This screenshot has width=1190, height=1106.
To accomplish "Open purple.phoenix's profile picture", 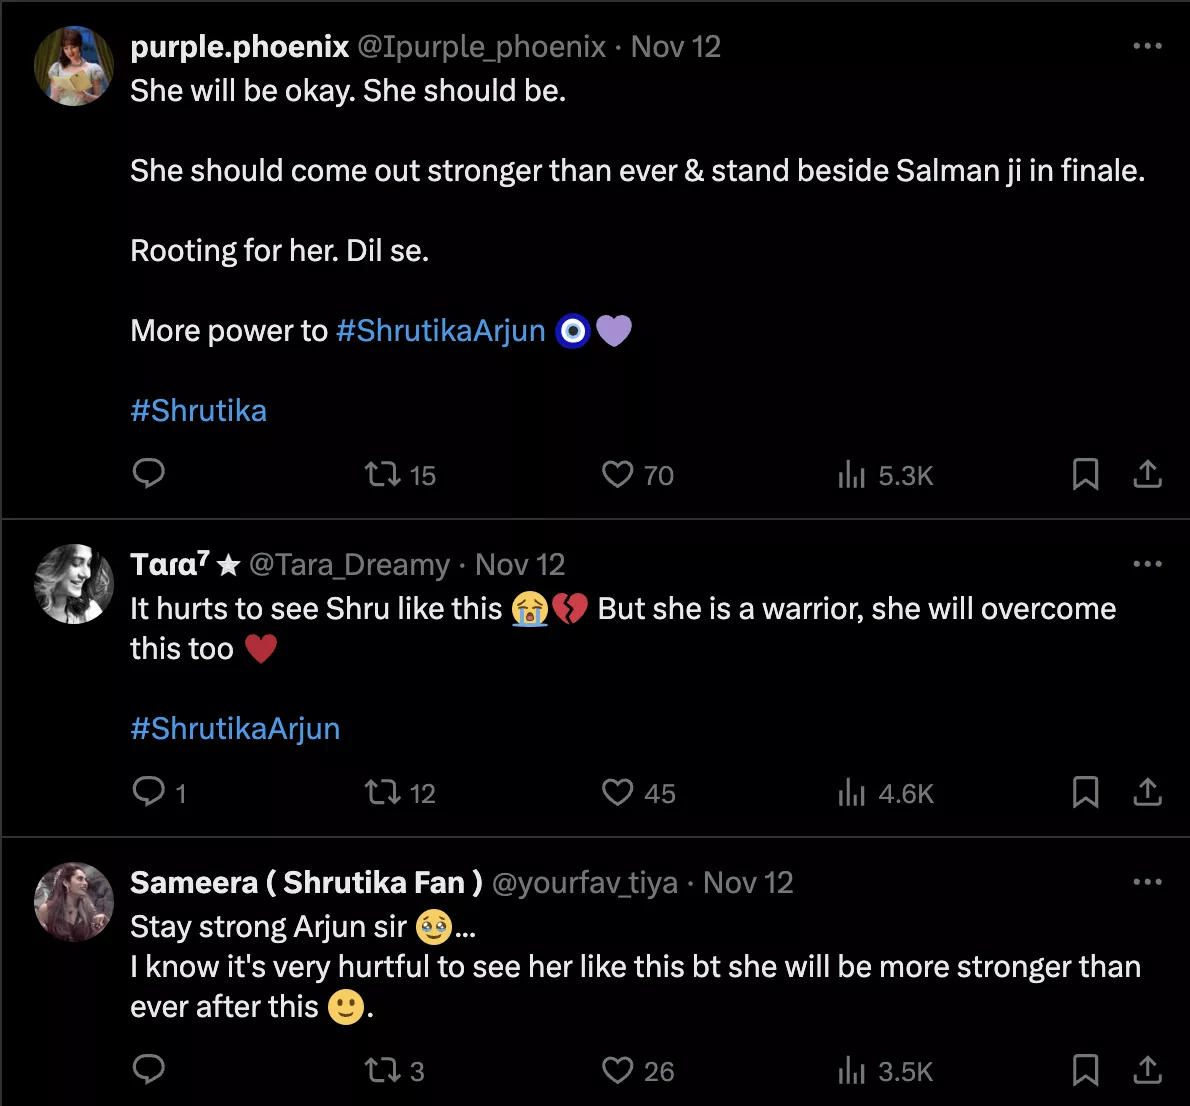I will (x=74, y=66).
